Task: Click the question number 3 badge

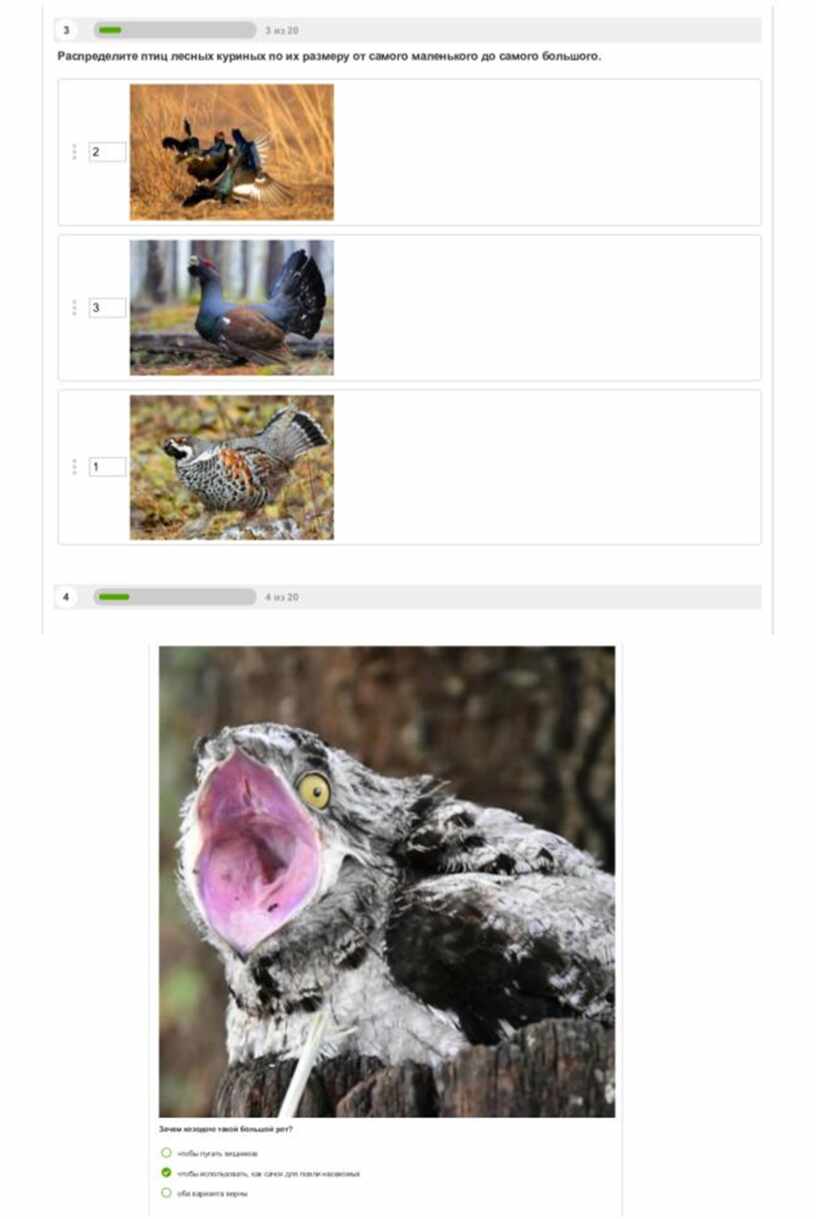Action: coord(67,30)
